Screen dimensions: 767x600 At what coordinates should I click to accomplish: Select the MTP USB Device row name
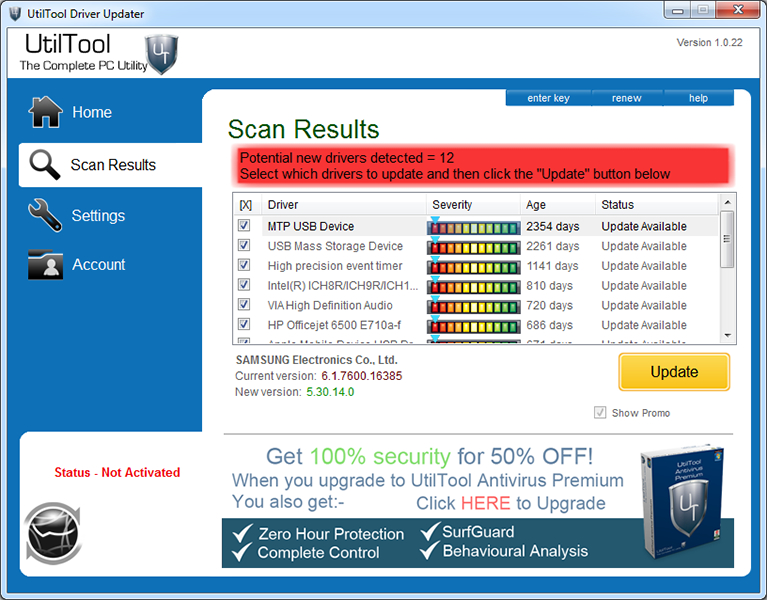311,226
